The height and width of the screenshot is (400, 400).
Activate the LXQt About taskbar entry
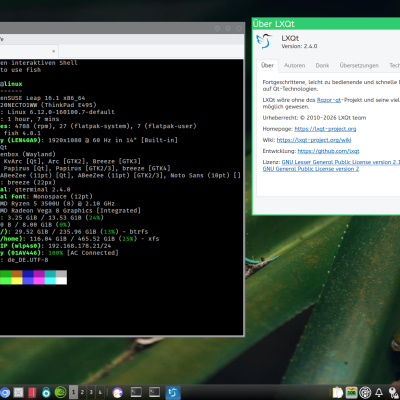tap(173, 392)
